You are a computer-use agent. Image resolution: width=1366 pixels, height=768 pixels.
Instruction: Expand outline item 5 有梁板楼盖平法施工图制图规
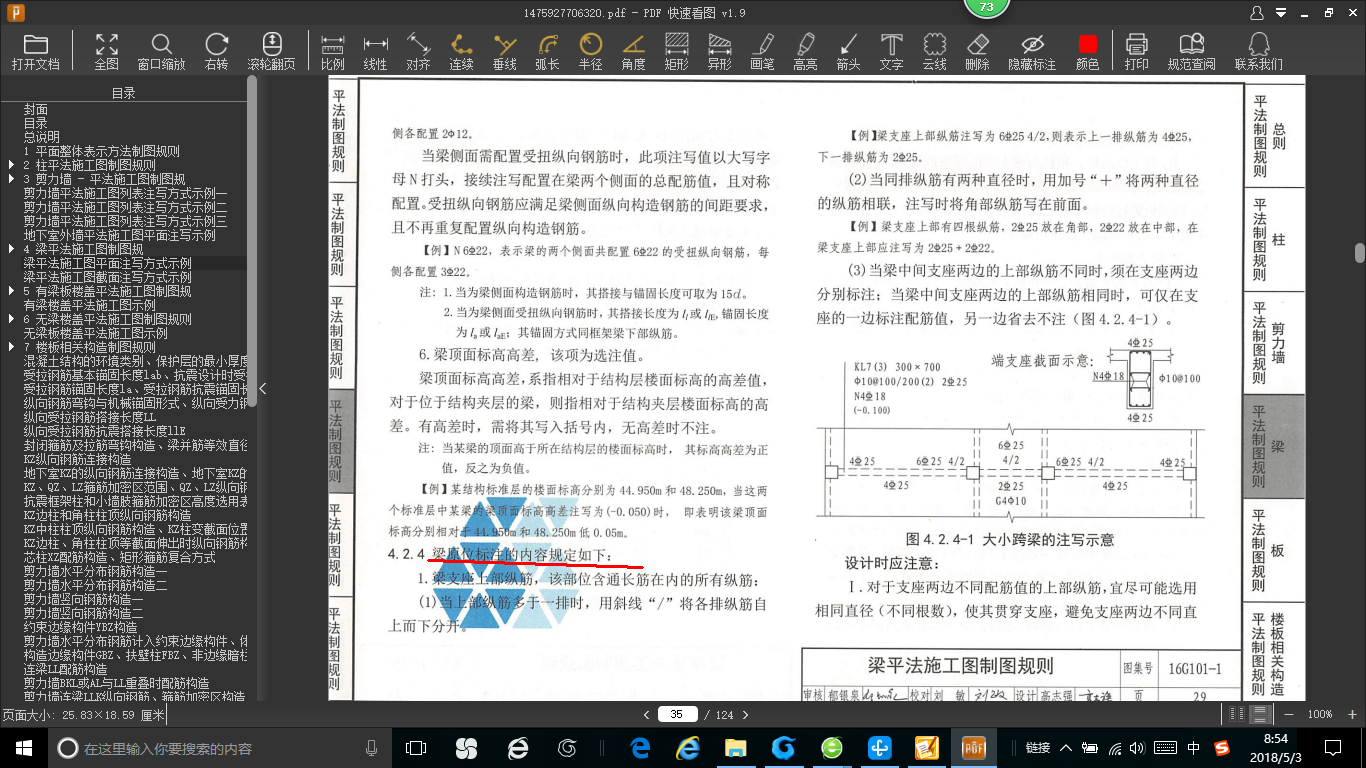coord(12,291)
